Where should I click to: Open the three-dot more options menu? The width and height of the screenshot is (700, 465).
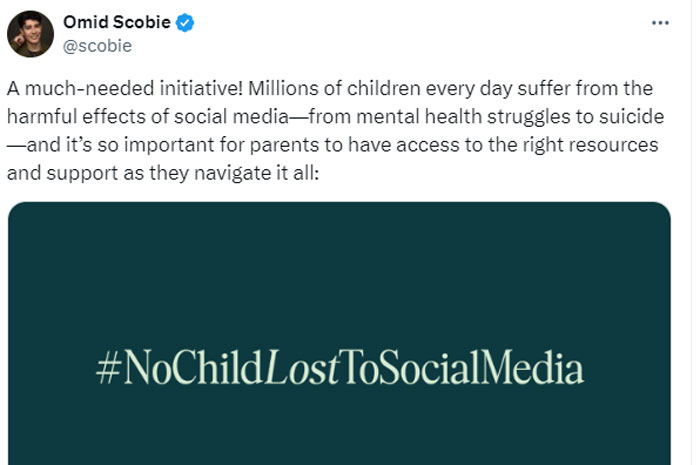click(660, 23)
